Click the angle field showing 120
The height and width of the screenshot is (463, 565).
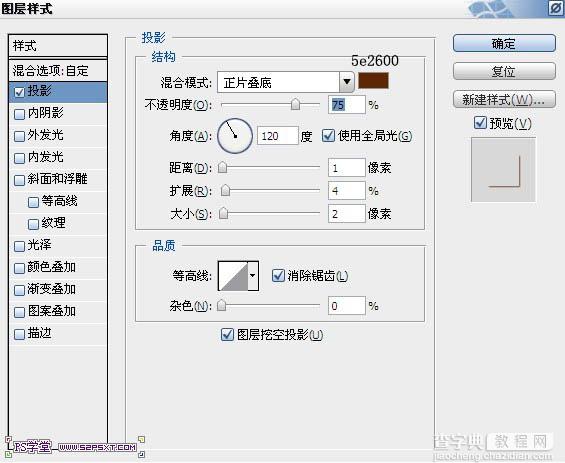(x=277, y=136)
